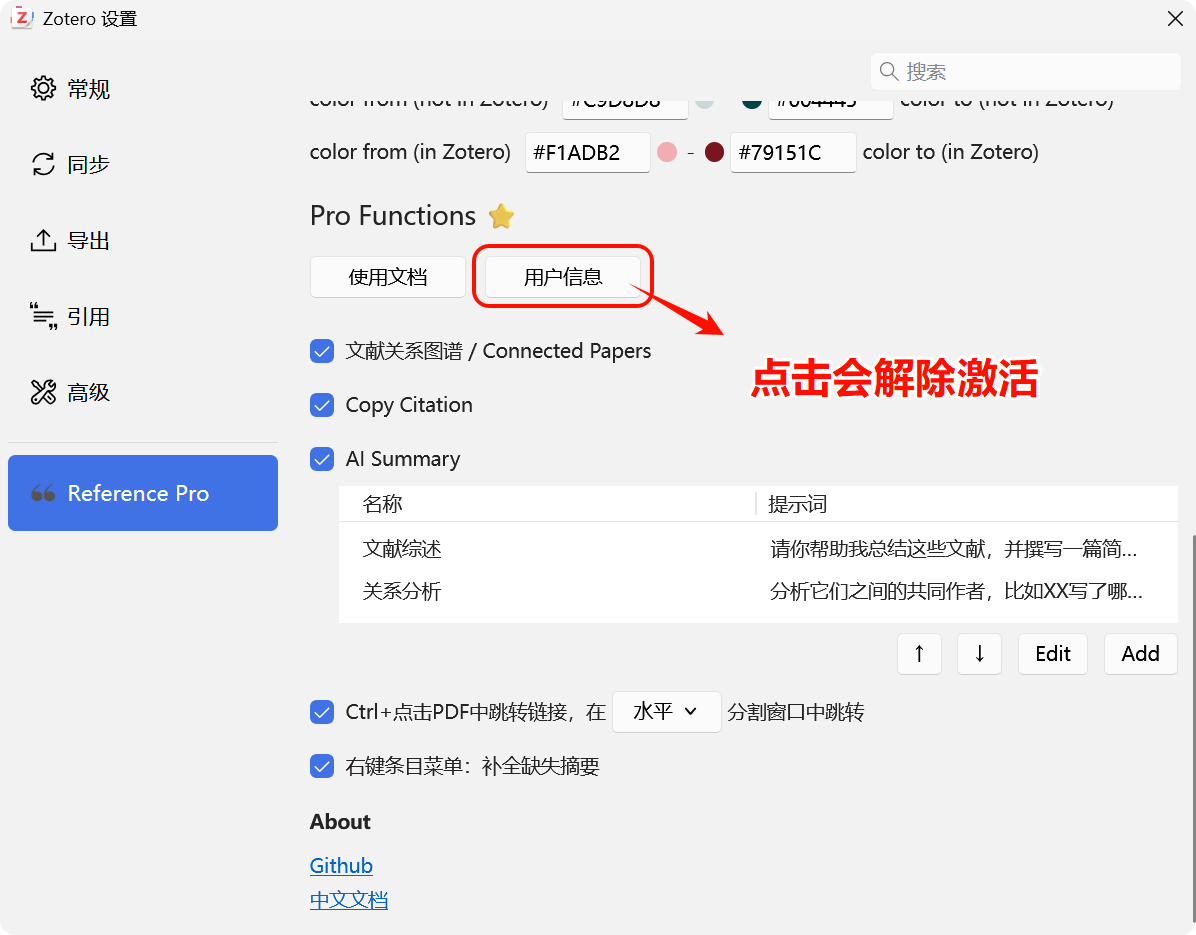Image resolution: width=1196 pixels, height=935 pixels.
Task: Click the 名称 column header
Action: [547, 504]
